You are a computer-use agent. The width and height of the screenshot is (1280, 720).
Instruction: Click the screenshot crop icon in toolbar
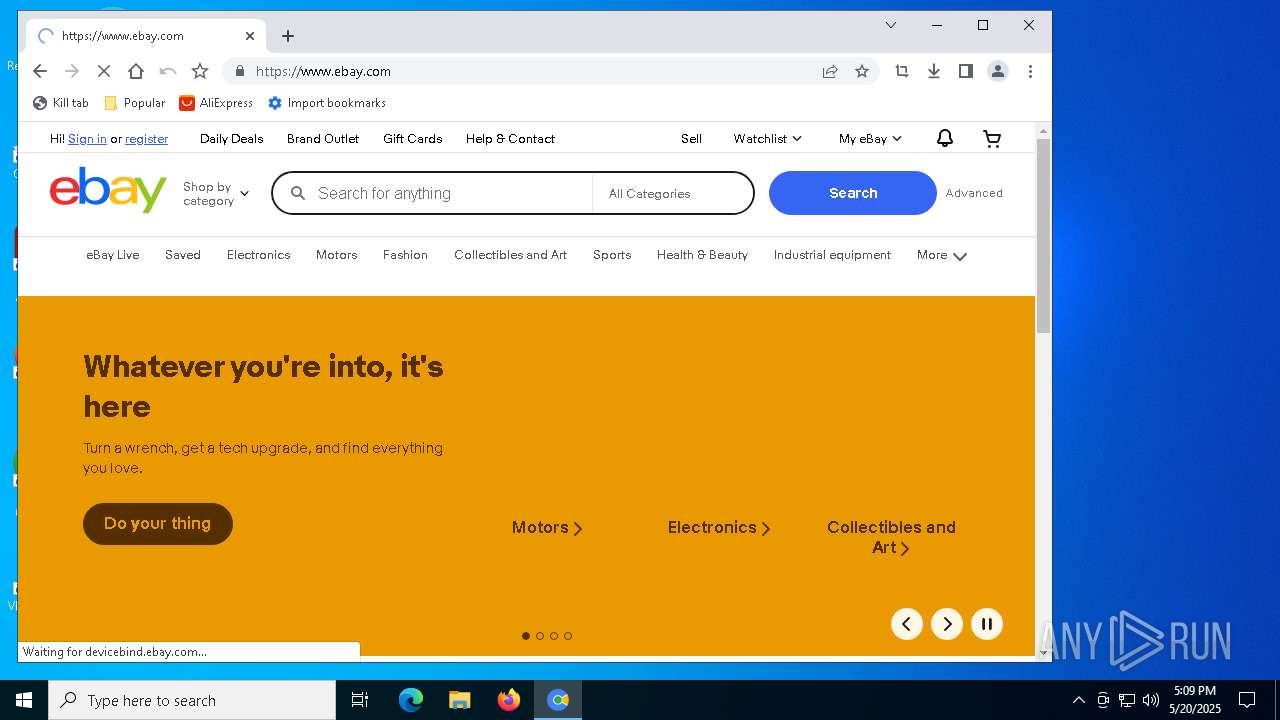click(902, 71)
